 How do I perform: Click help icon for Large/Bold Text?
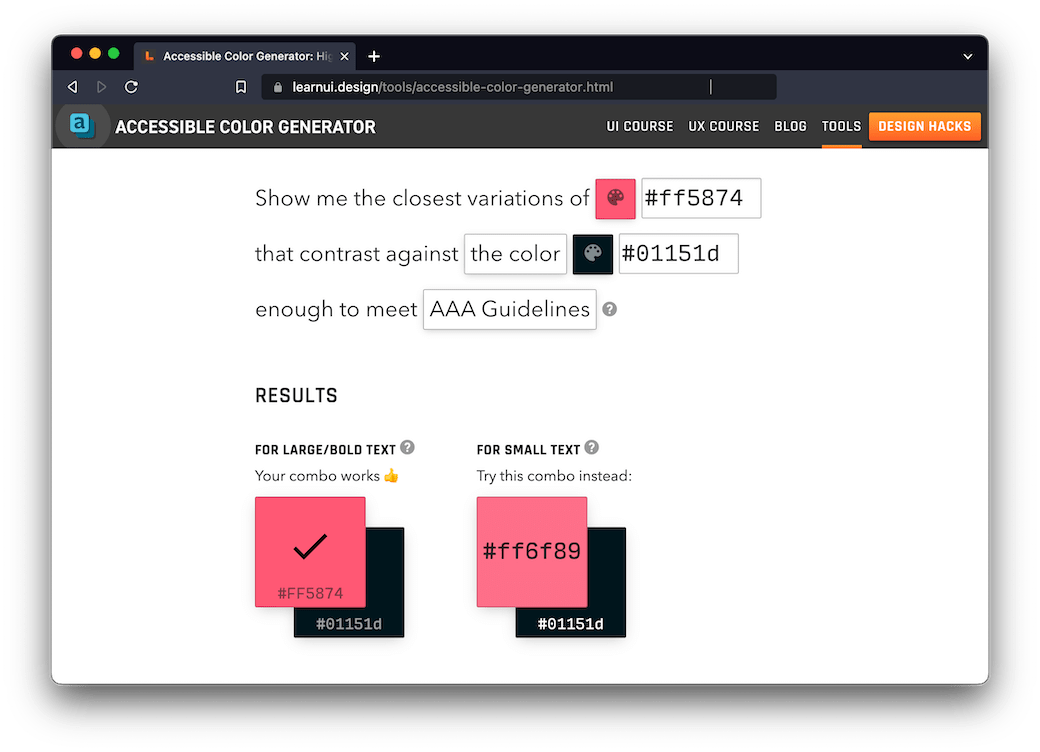408,448
